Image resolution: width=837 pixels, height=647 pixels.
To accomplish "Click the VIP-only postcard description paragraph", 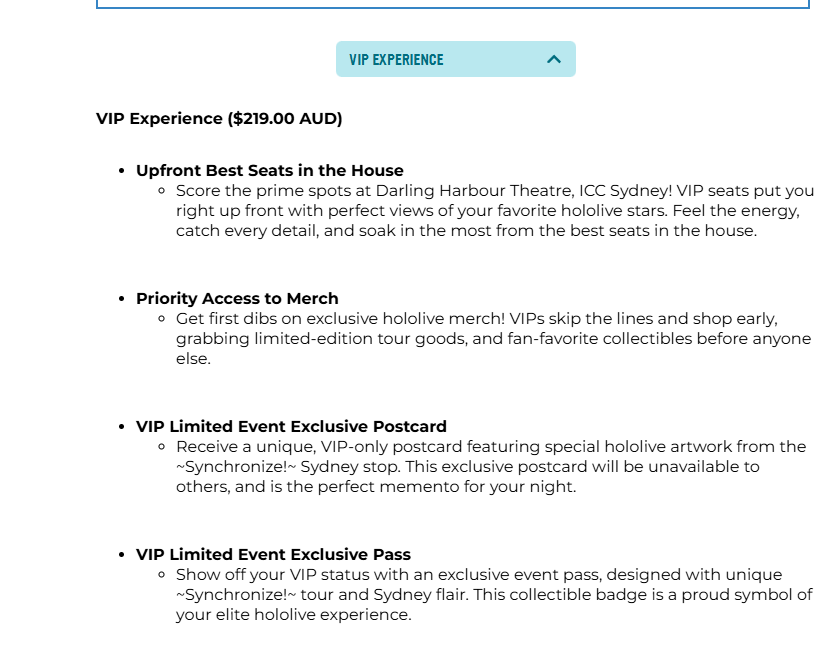I will tap(490, 466).
